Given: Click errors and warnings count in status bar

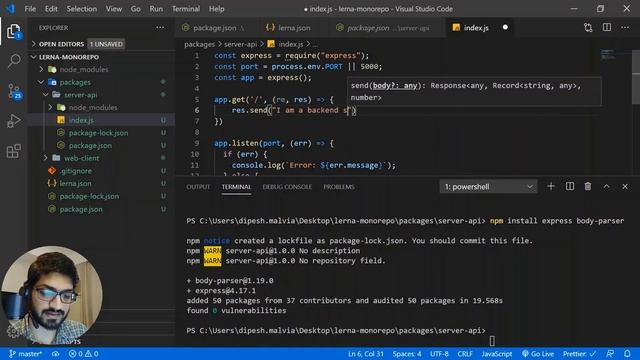Looking at the screenshot, I should 84,354.
